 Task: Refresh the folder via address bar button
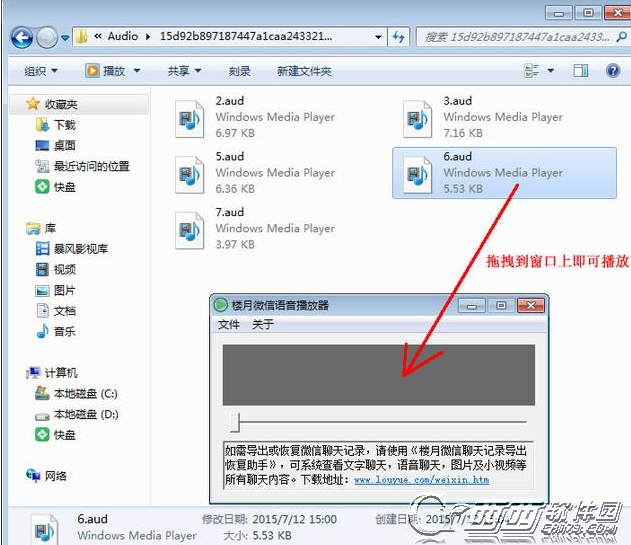398,37
